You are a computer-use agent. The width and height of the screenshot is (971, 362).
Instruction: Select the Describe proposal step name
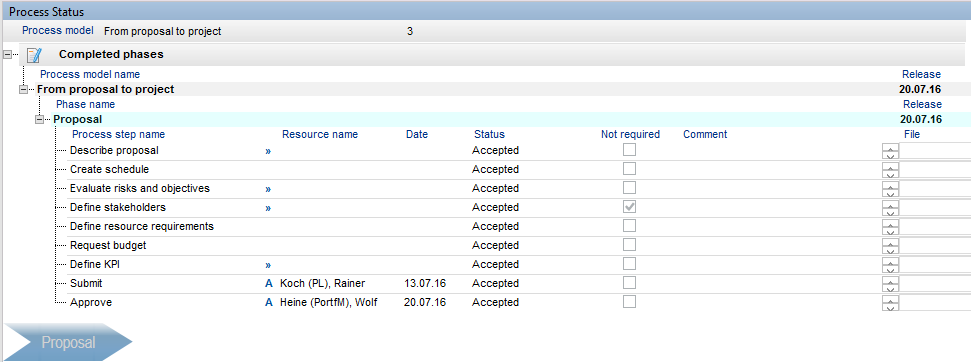(114, 150)
